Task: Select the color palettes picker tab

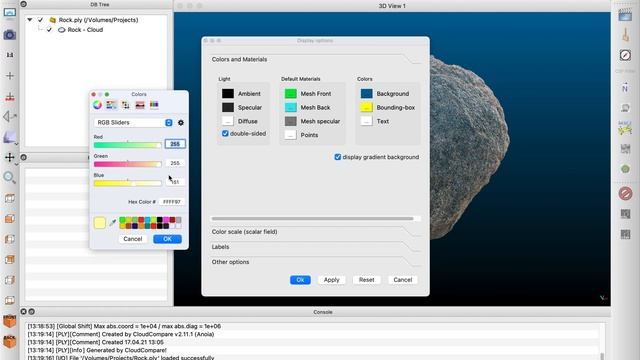Action: (x=126, y=105)
